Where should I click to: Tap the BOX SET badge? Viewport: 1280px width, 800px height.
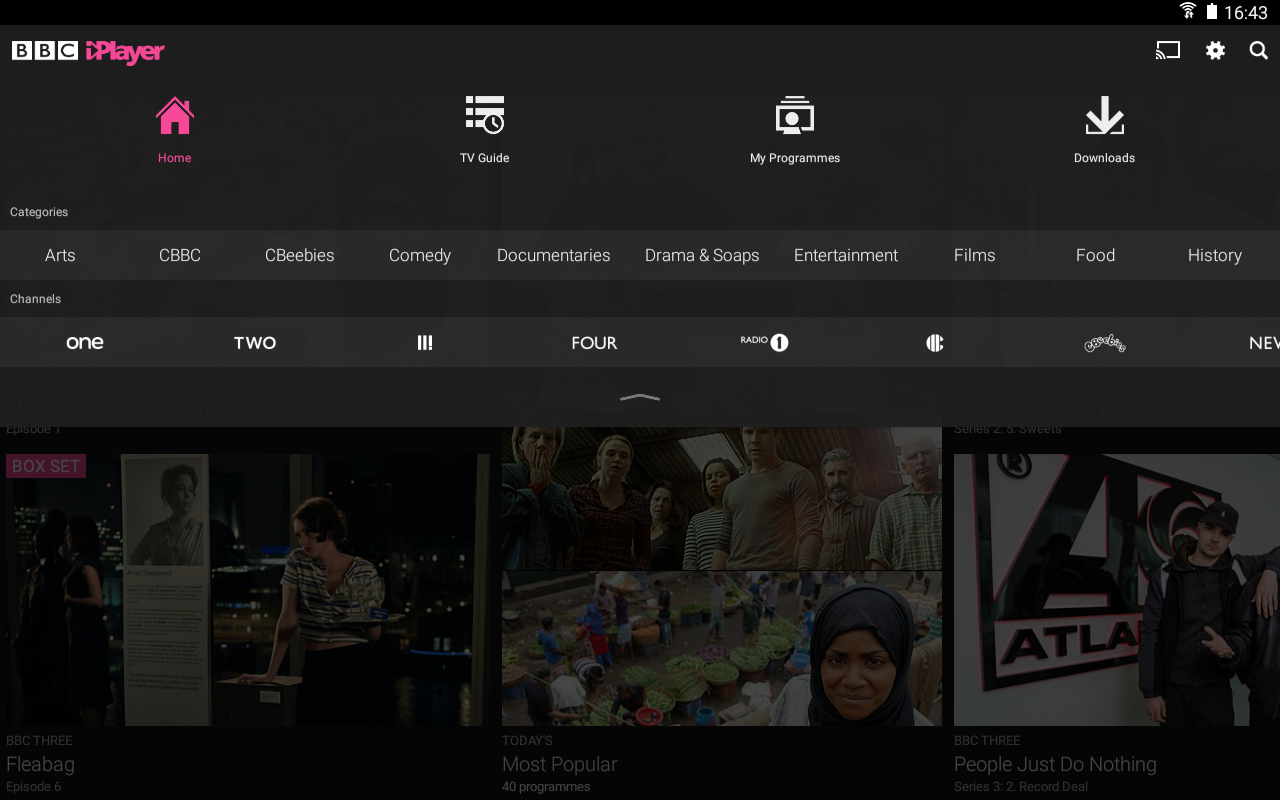pos(46,466)
